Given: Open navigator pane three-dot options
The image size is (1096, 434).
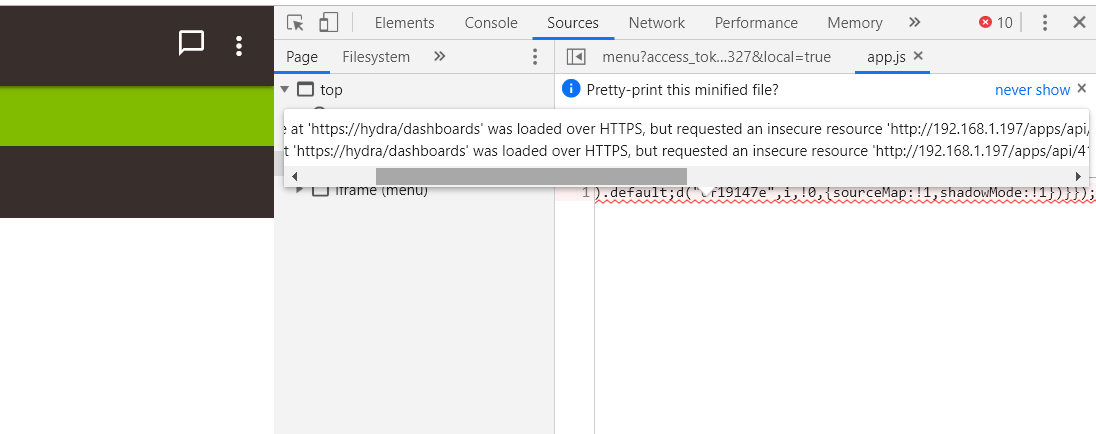Looking at the screenshot, I should 535,57.
